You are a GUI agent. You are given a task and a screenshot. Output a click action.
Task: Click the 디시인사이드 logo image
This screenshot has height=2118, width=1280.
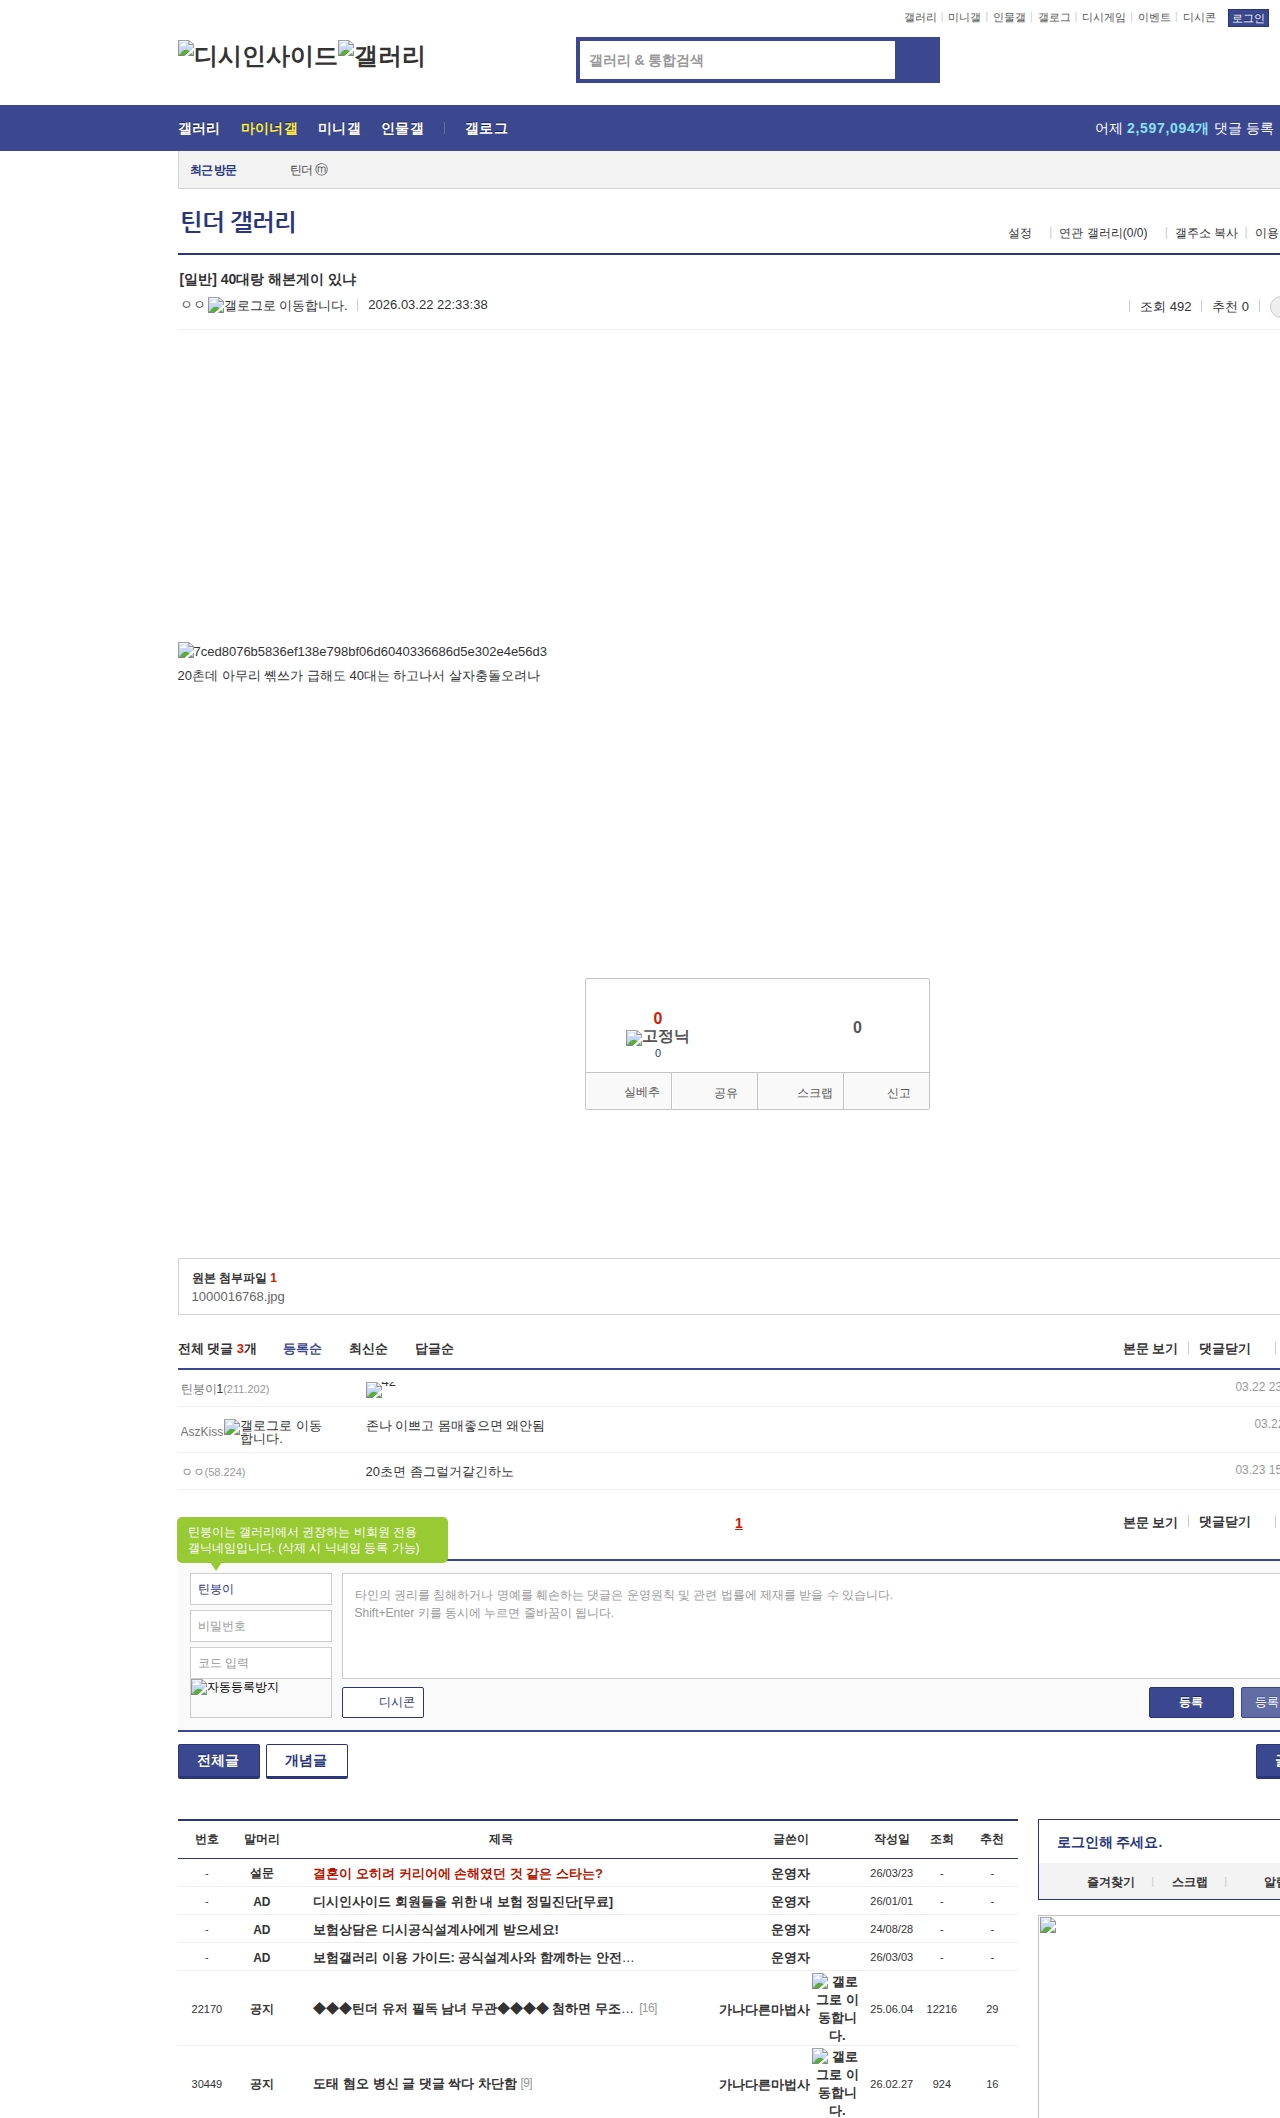258,56
